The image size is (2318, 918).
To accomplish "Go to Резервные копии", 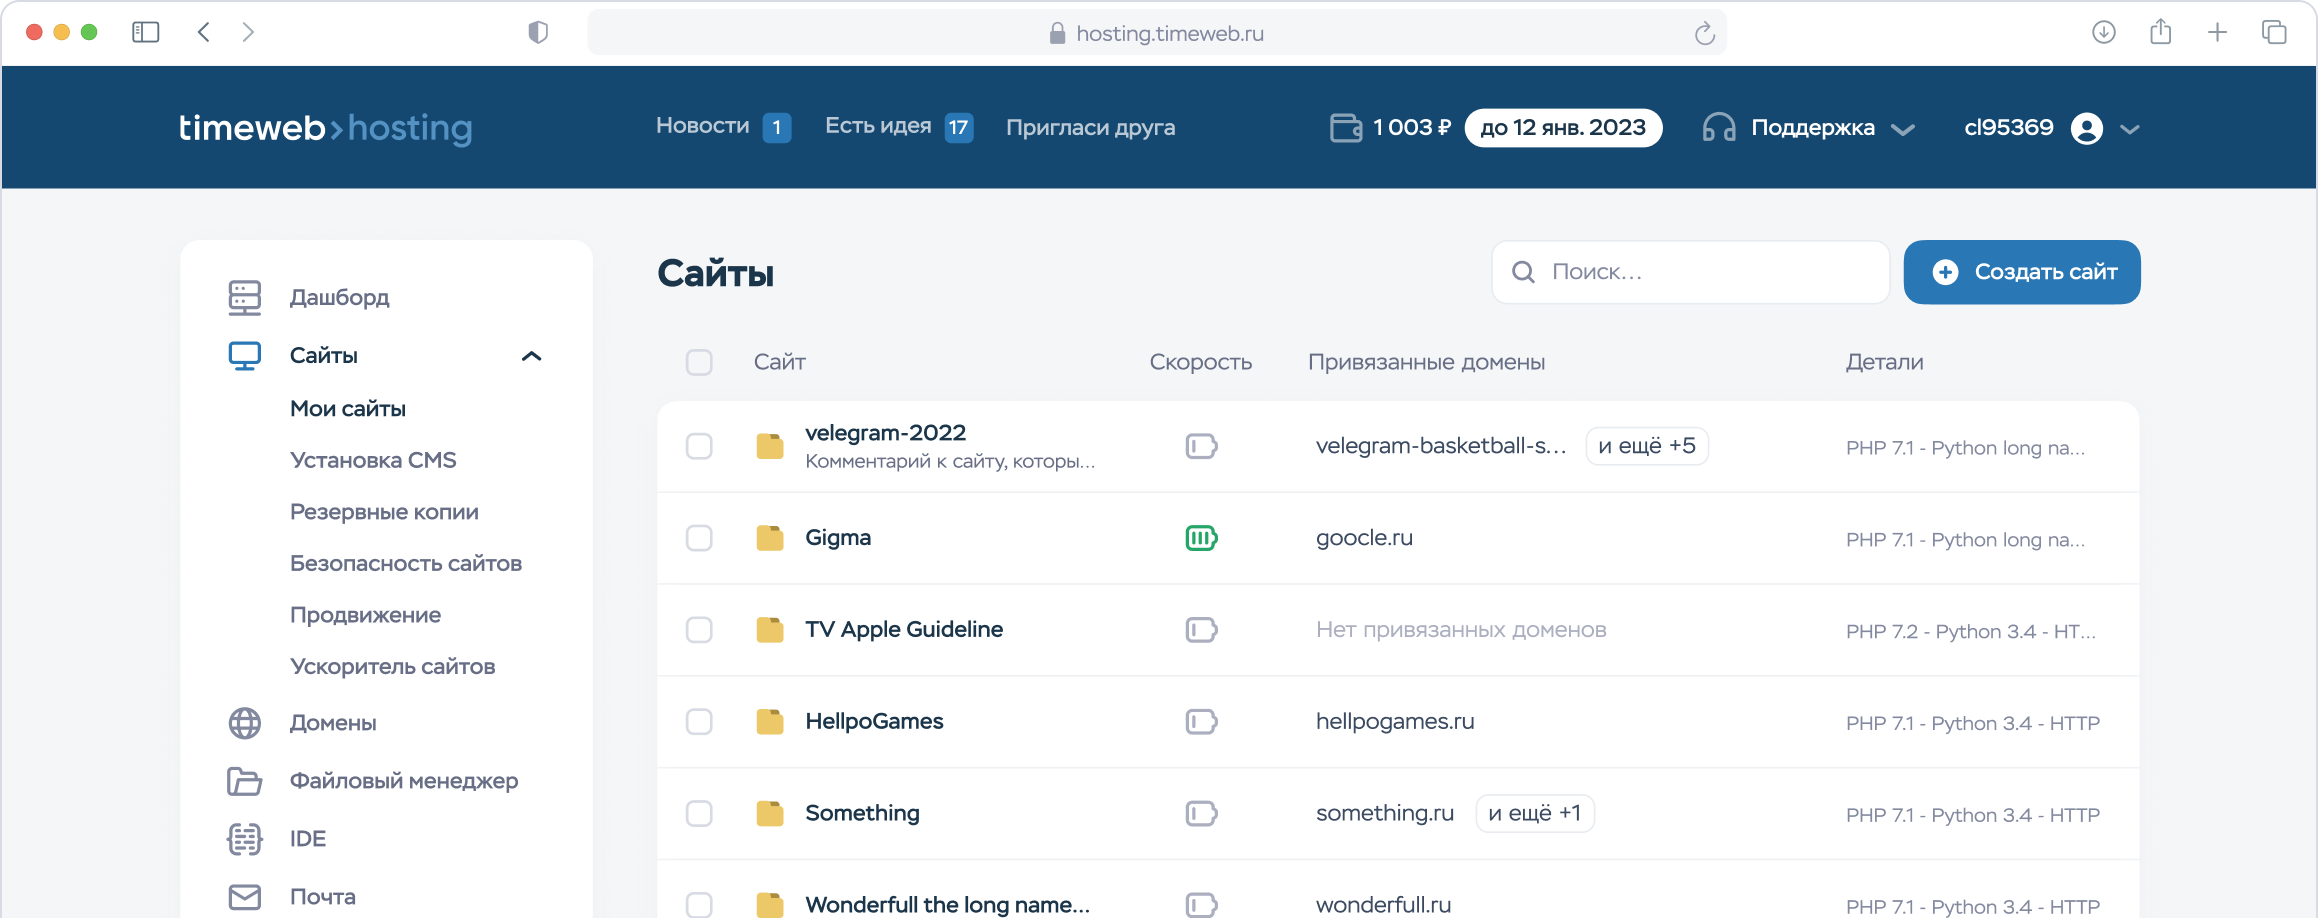I will pyautogui.click(x=384, y=512).
